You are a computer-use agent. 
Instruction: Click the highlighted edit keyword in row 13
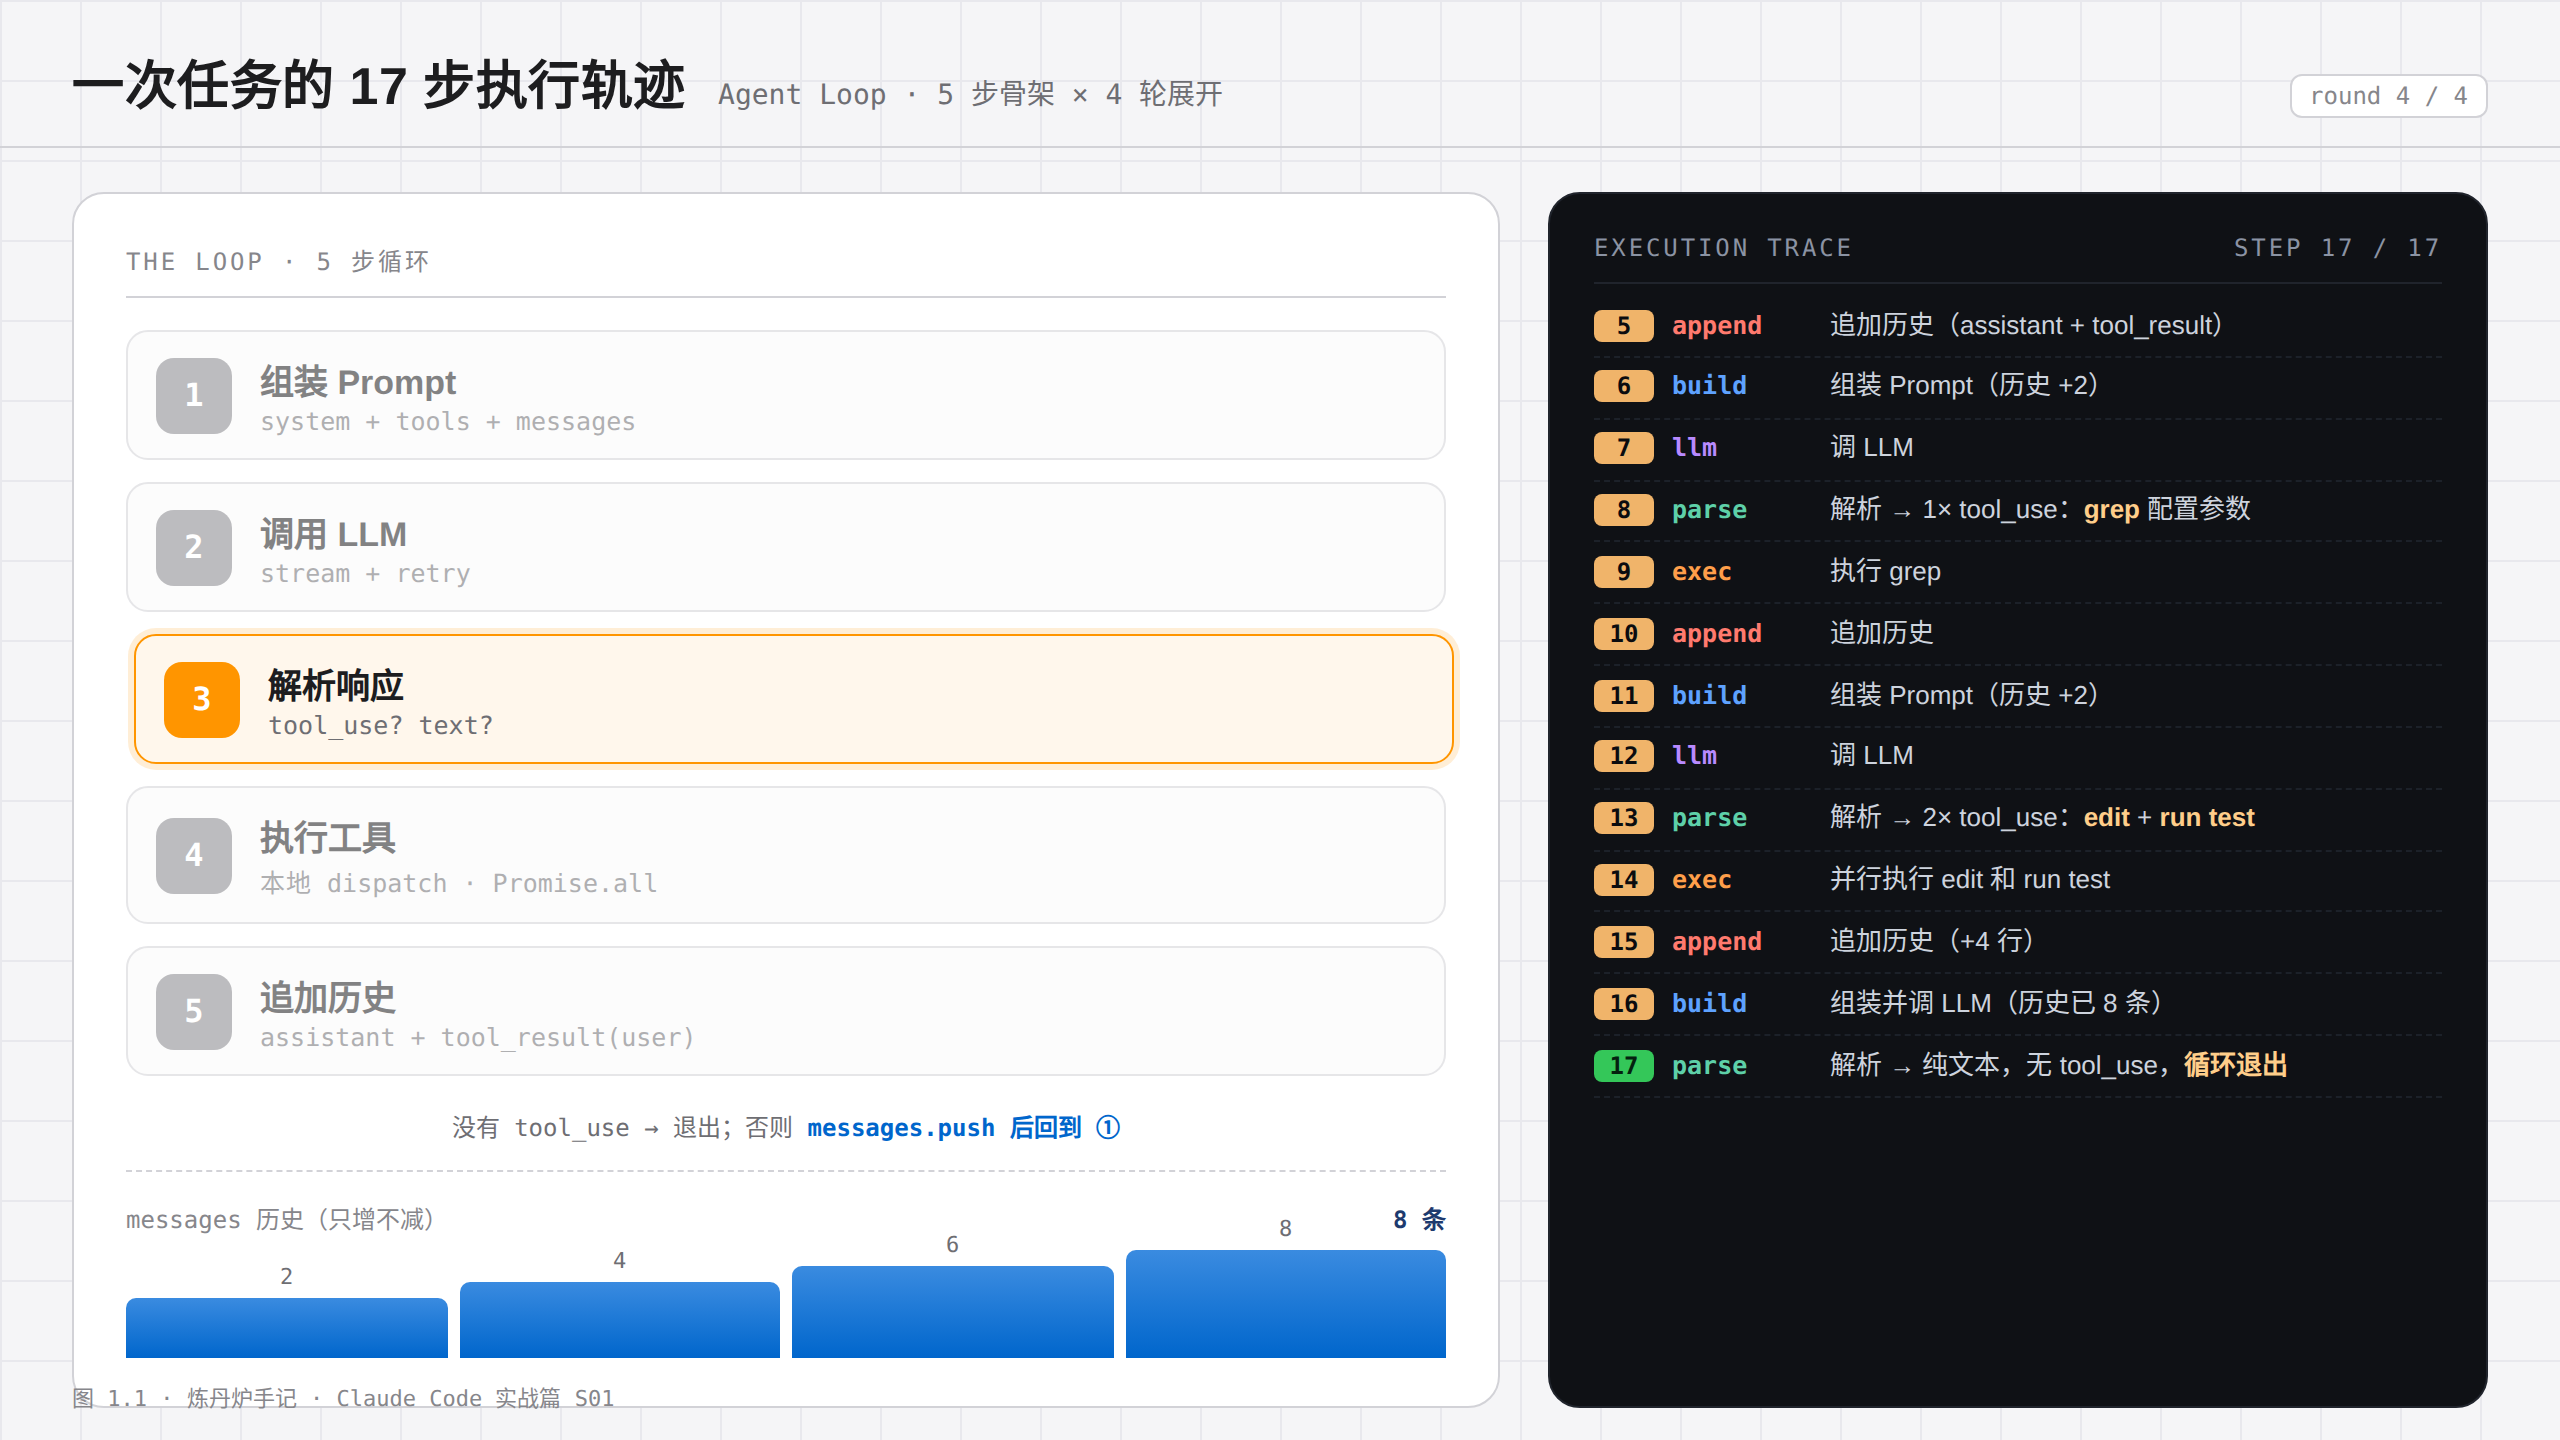[2106, 818]
